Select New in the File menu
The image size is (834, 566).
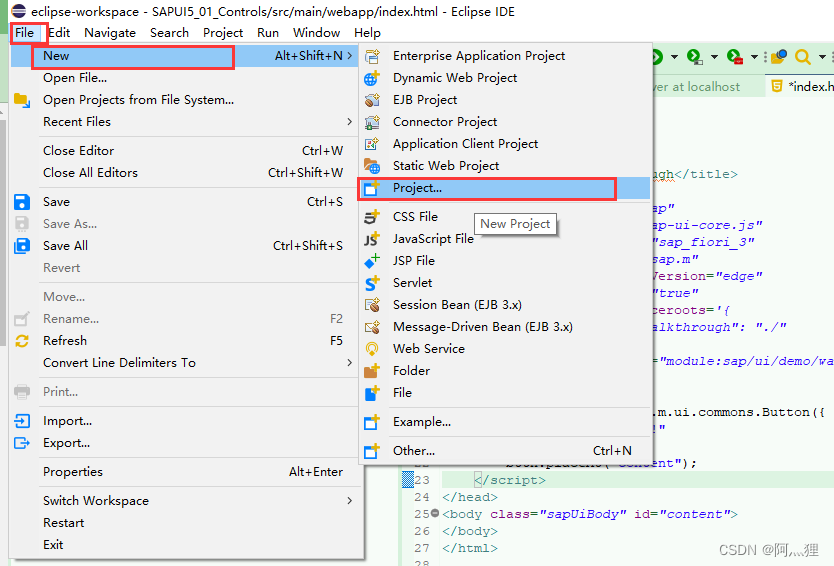pyautogui.click(x=184, y=56)
